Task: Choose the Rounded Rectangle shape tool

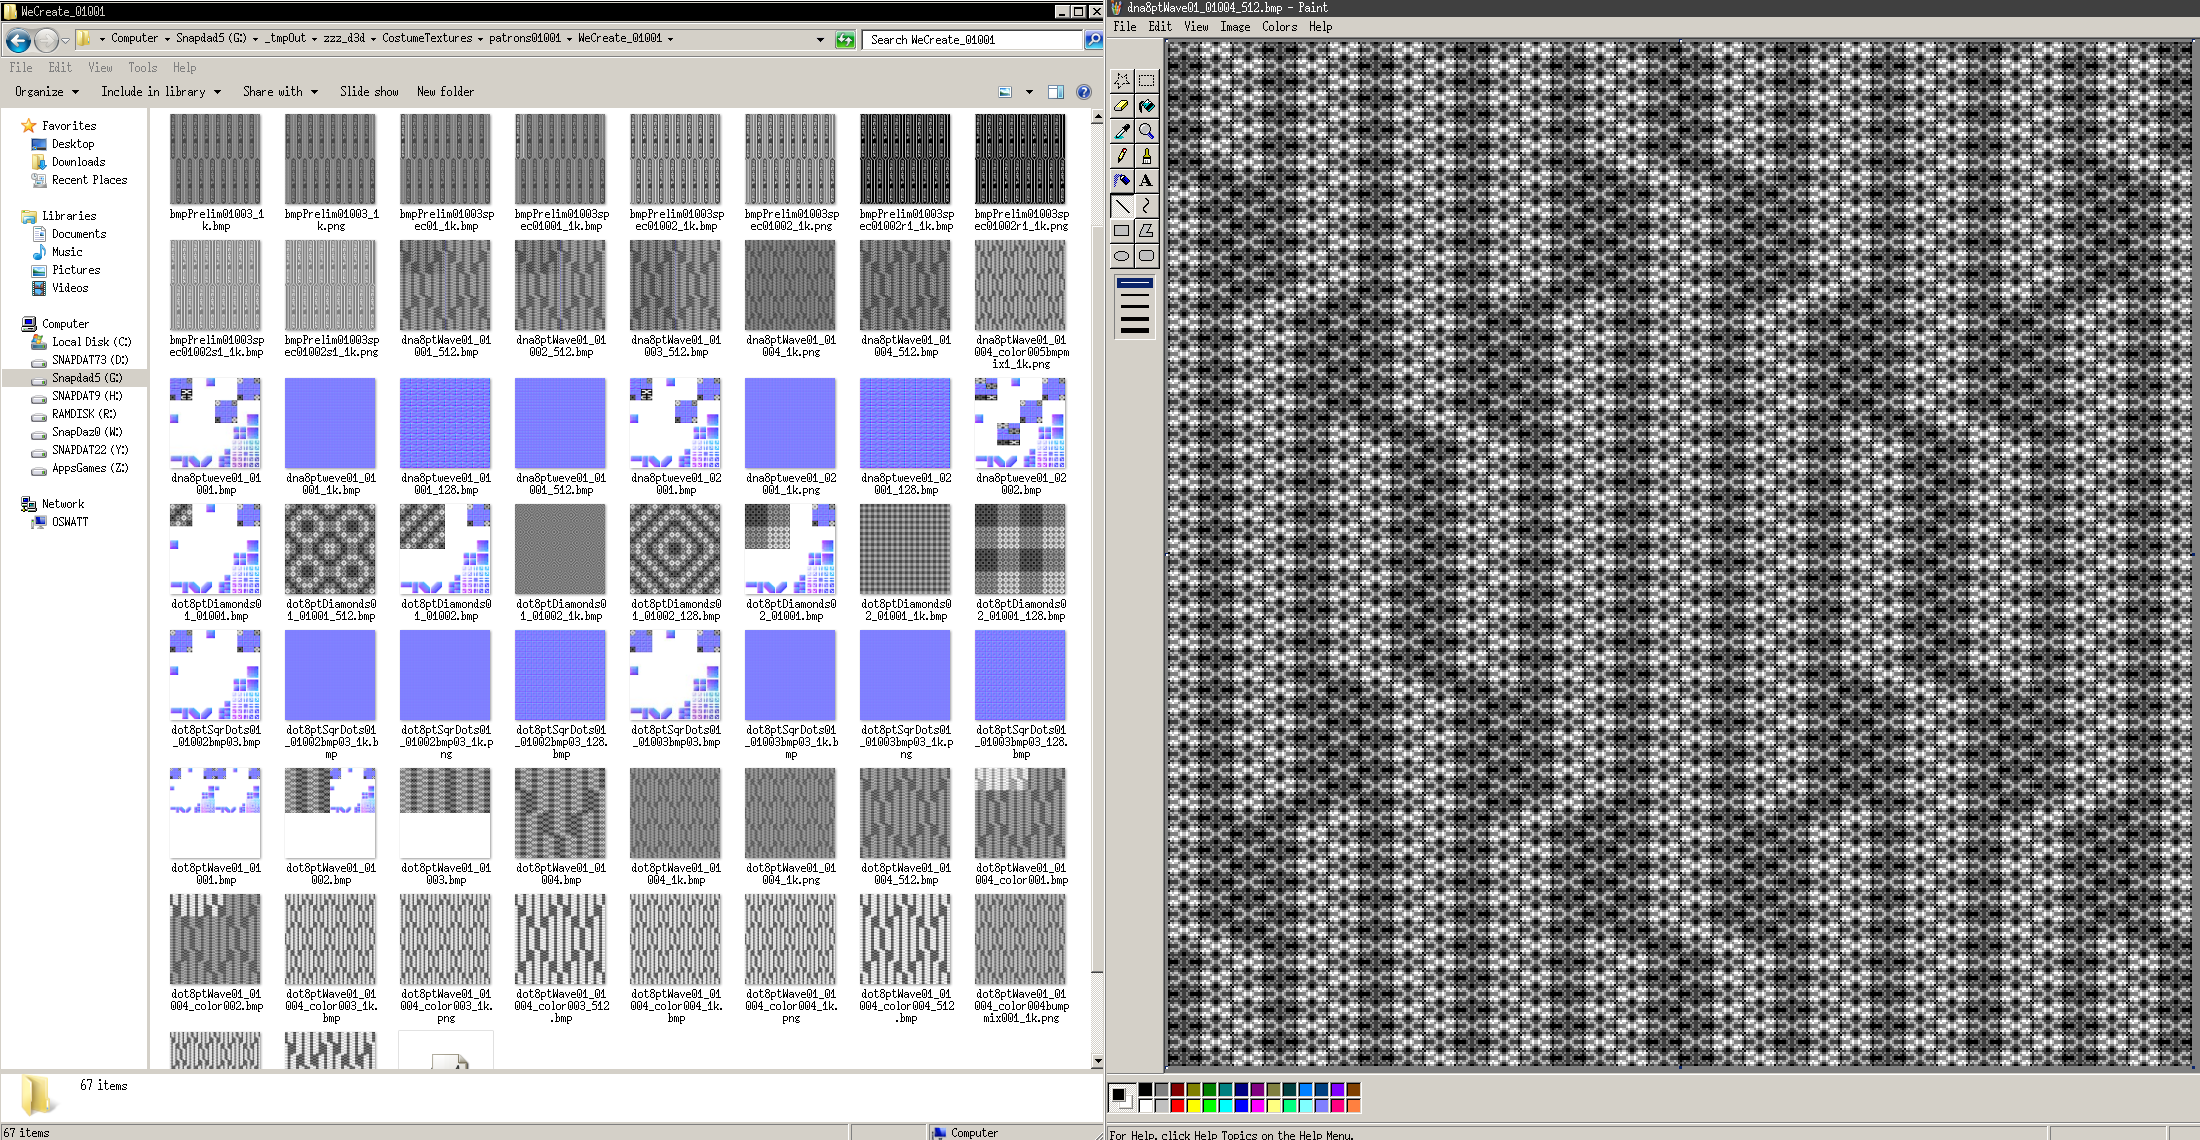Action: [x=1146, y=256]
